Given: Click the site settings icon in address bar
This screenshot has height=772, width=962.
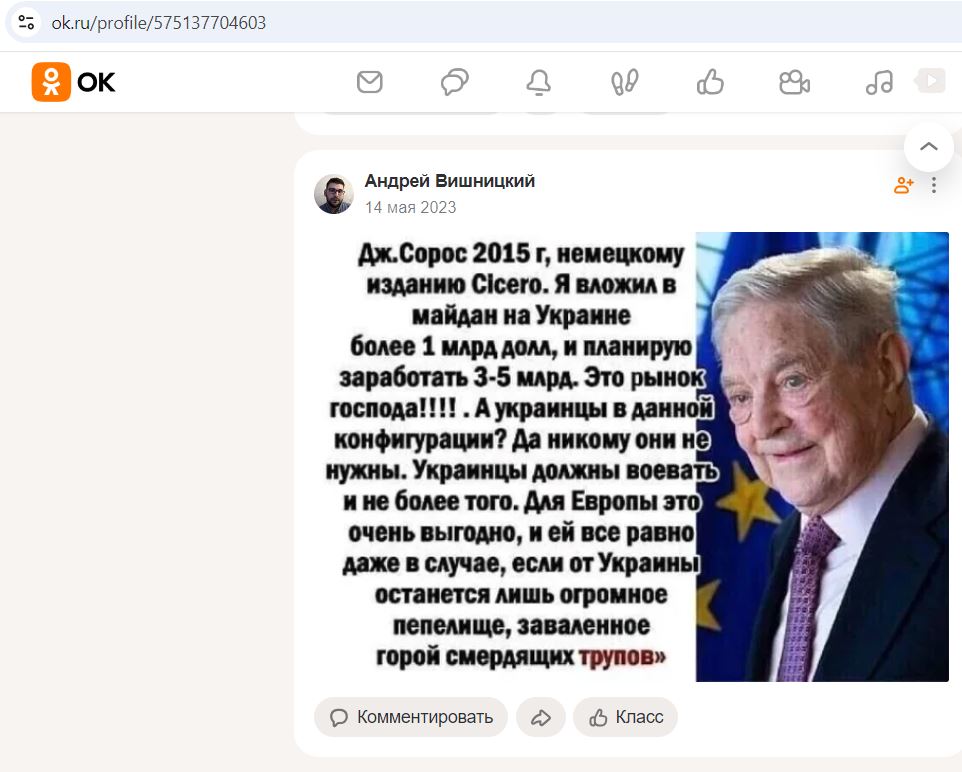Looking at the screenshot, I should coord(26,23).
